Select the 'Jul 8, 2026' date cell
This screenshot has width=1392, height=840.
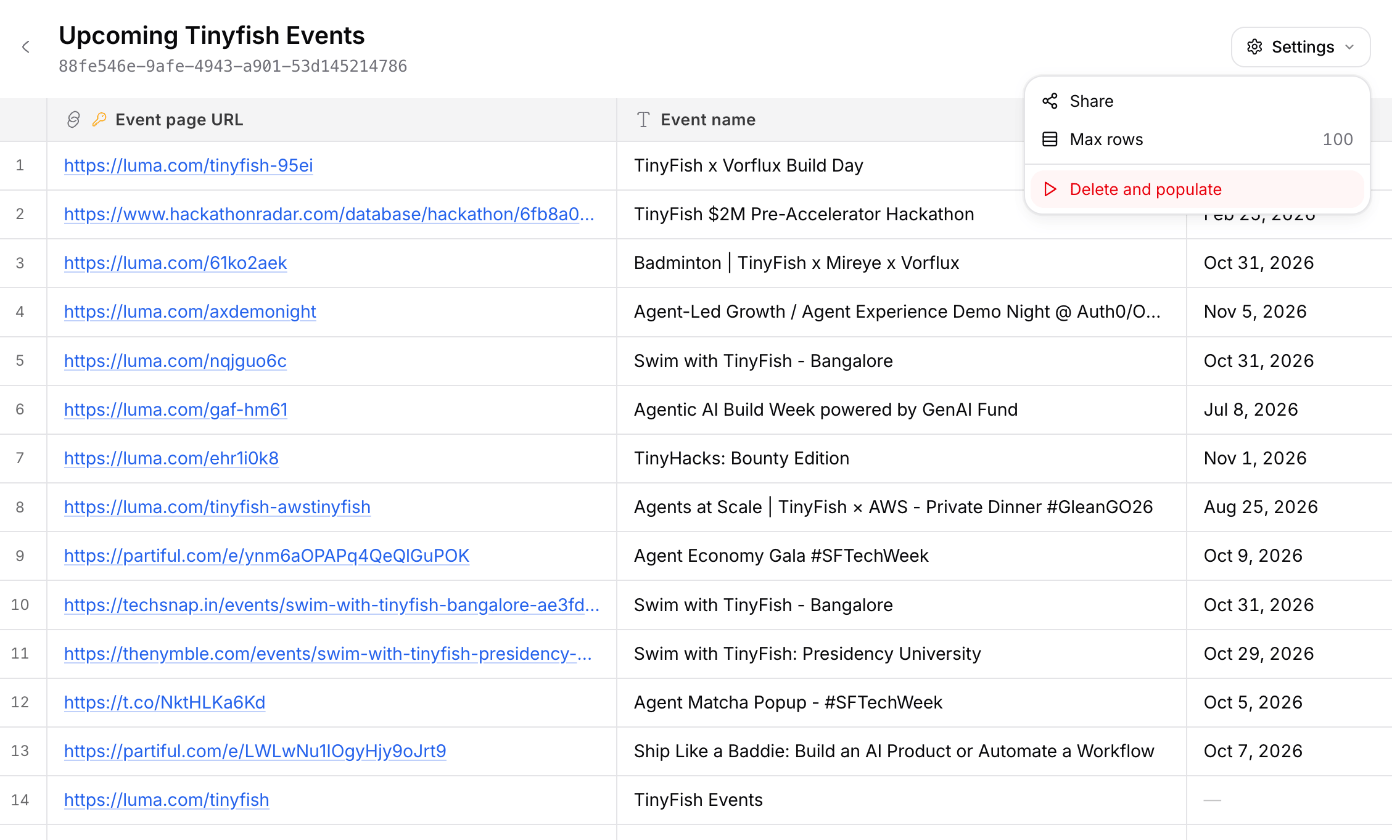tap(1289, 410)
